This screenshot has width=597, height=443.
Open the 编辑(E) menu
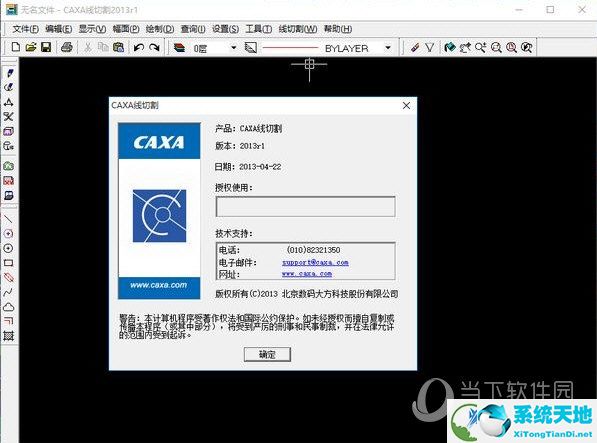pos(59,29)
